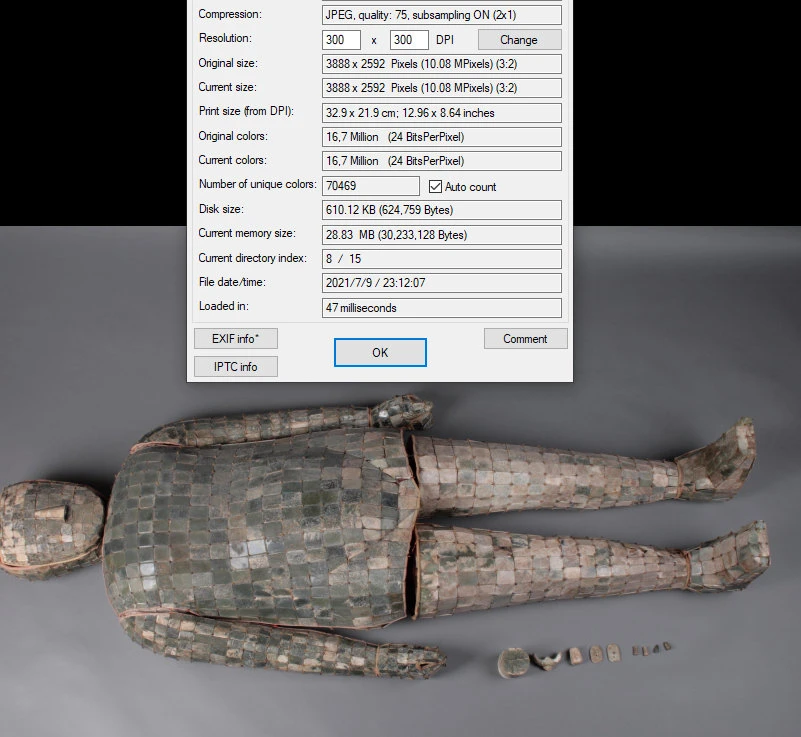Click the horizontal resolution DPI field
The width and height of the screenshot is (801, 737).
[x=341, y=40]
